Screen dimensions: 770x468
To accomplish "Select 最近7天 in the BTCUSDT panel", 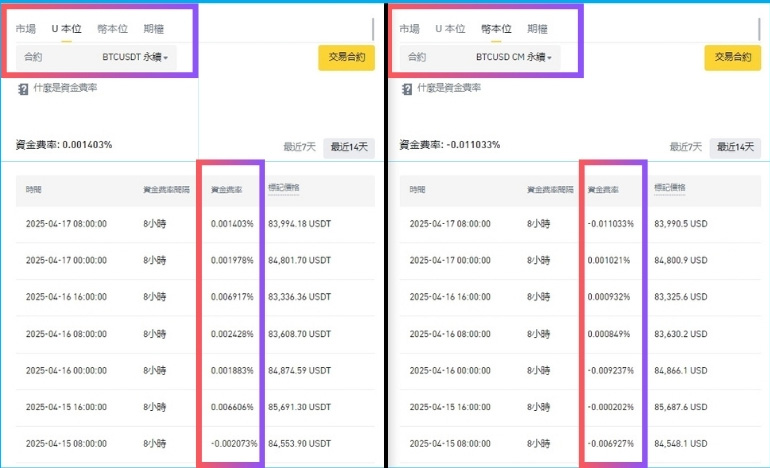I will pyautogui.click(x=298, y=147).
